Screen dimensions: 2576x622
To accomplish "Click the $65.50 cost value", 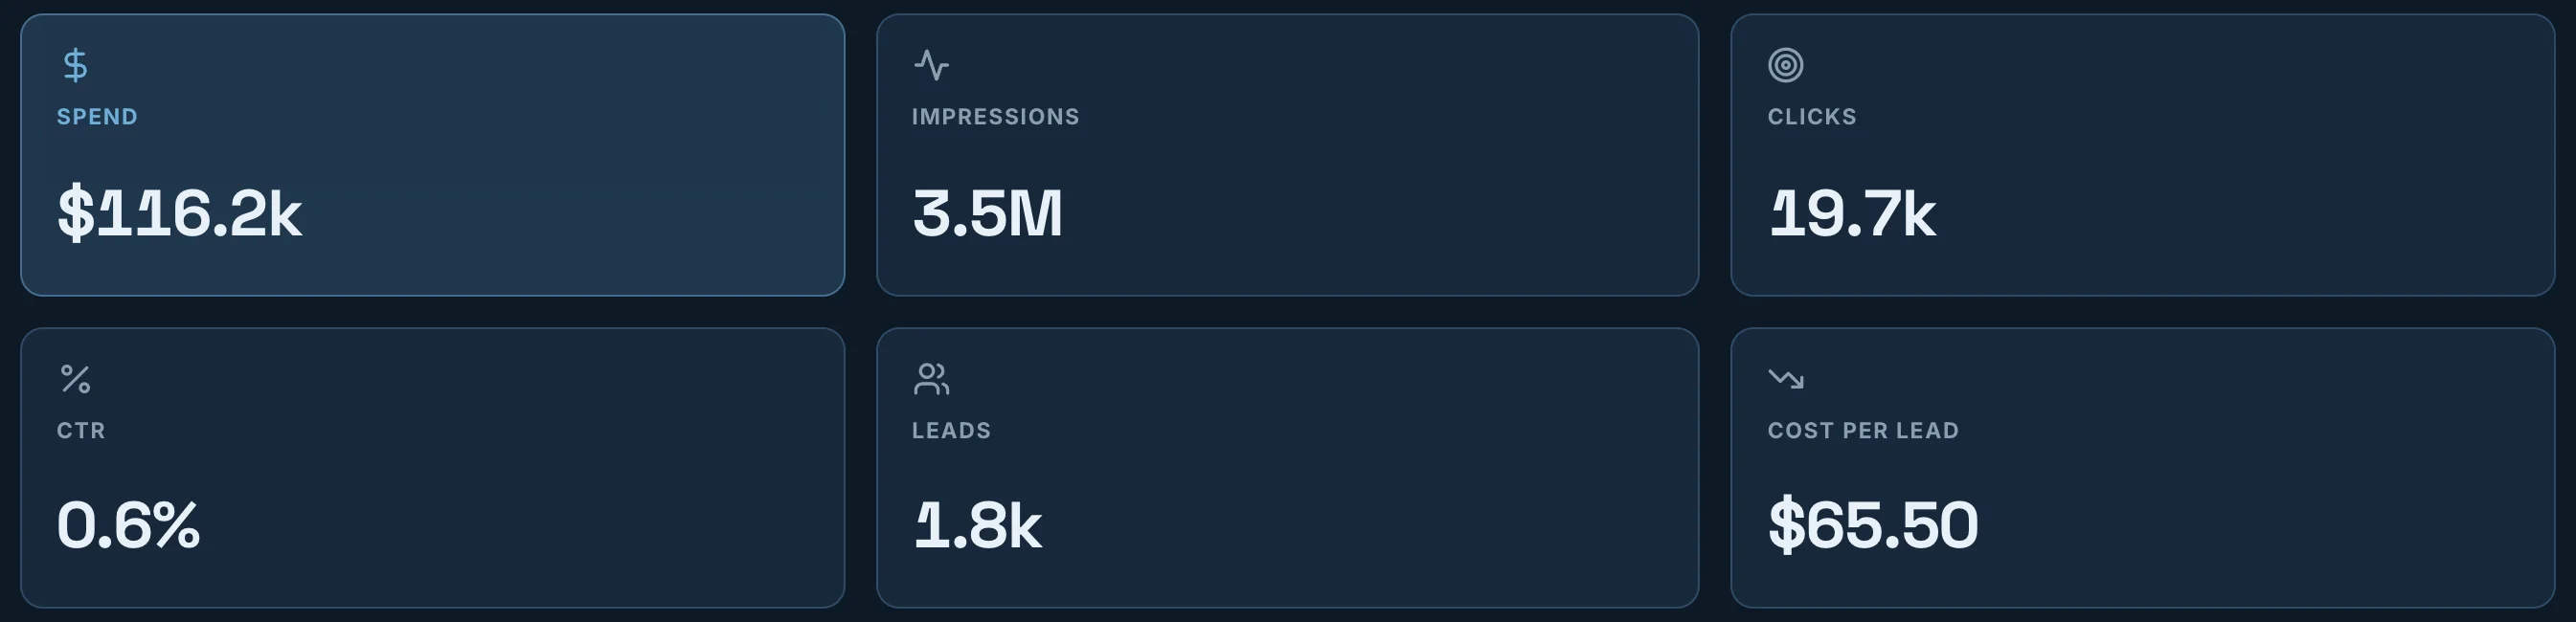I will [1873, 526].
